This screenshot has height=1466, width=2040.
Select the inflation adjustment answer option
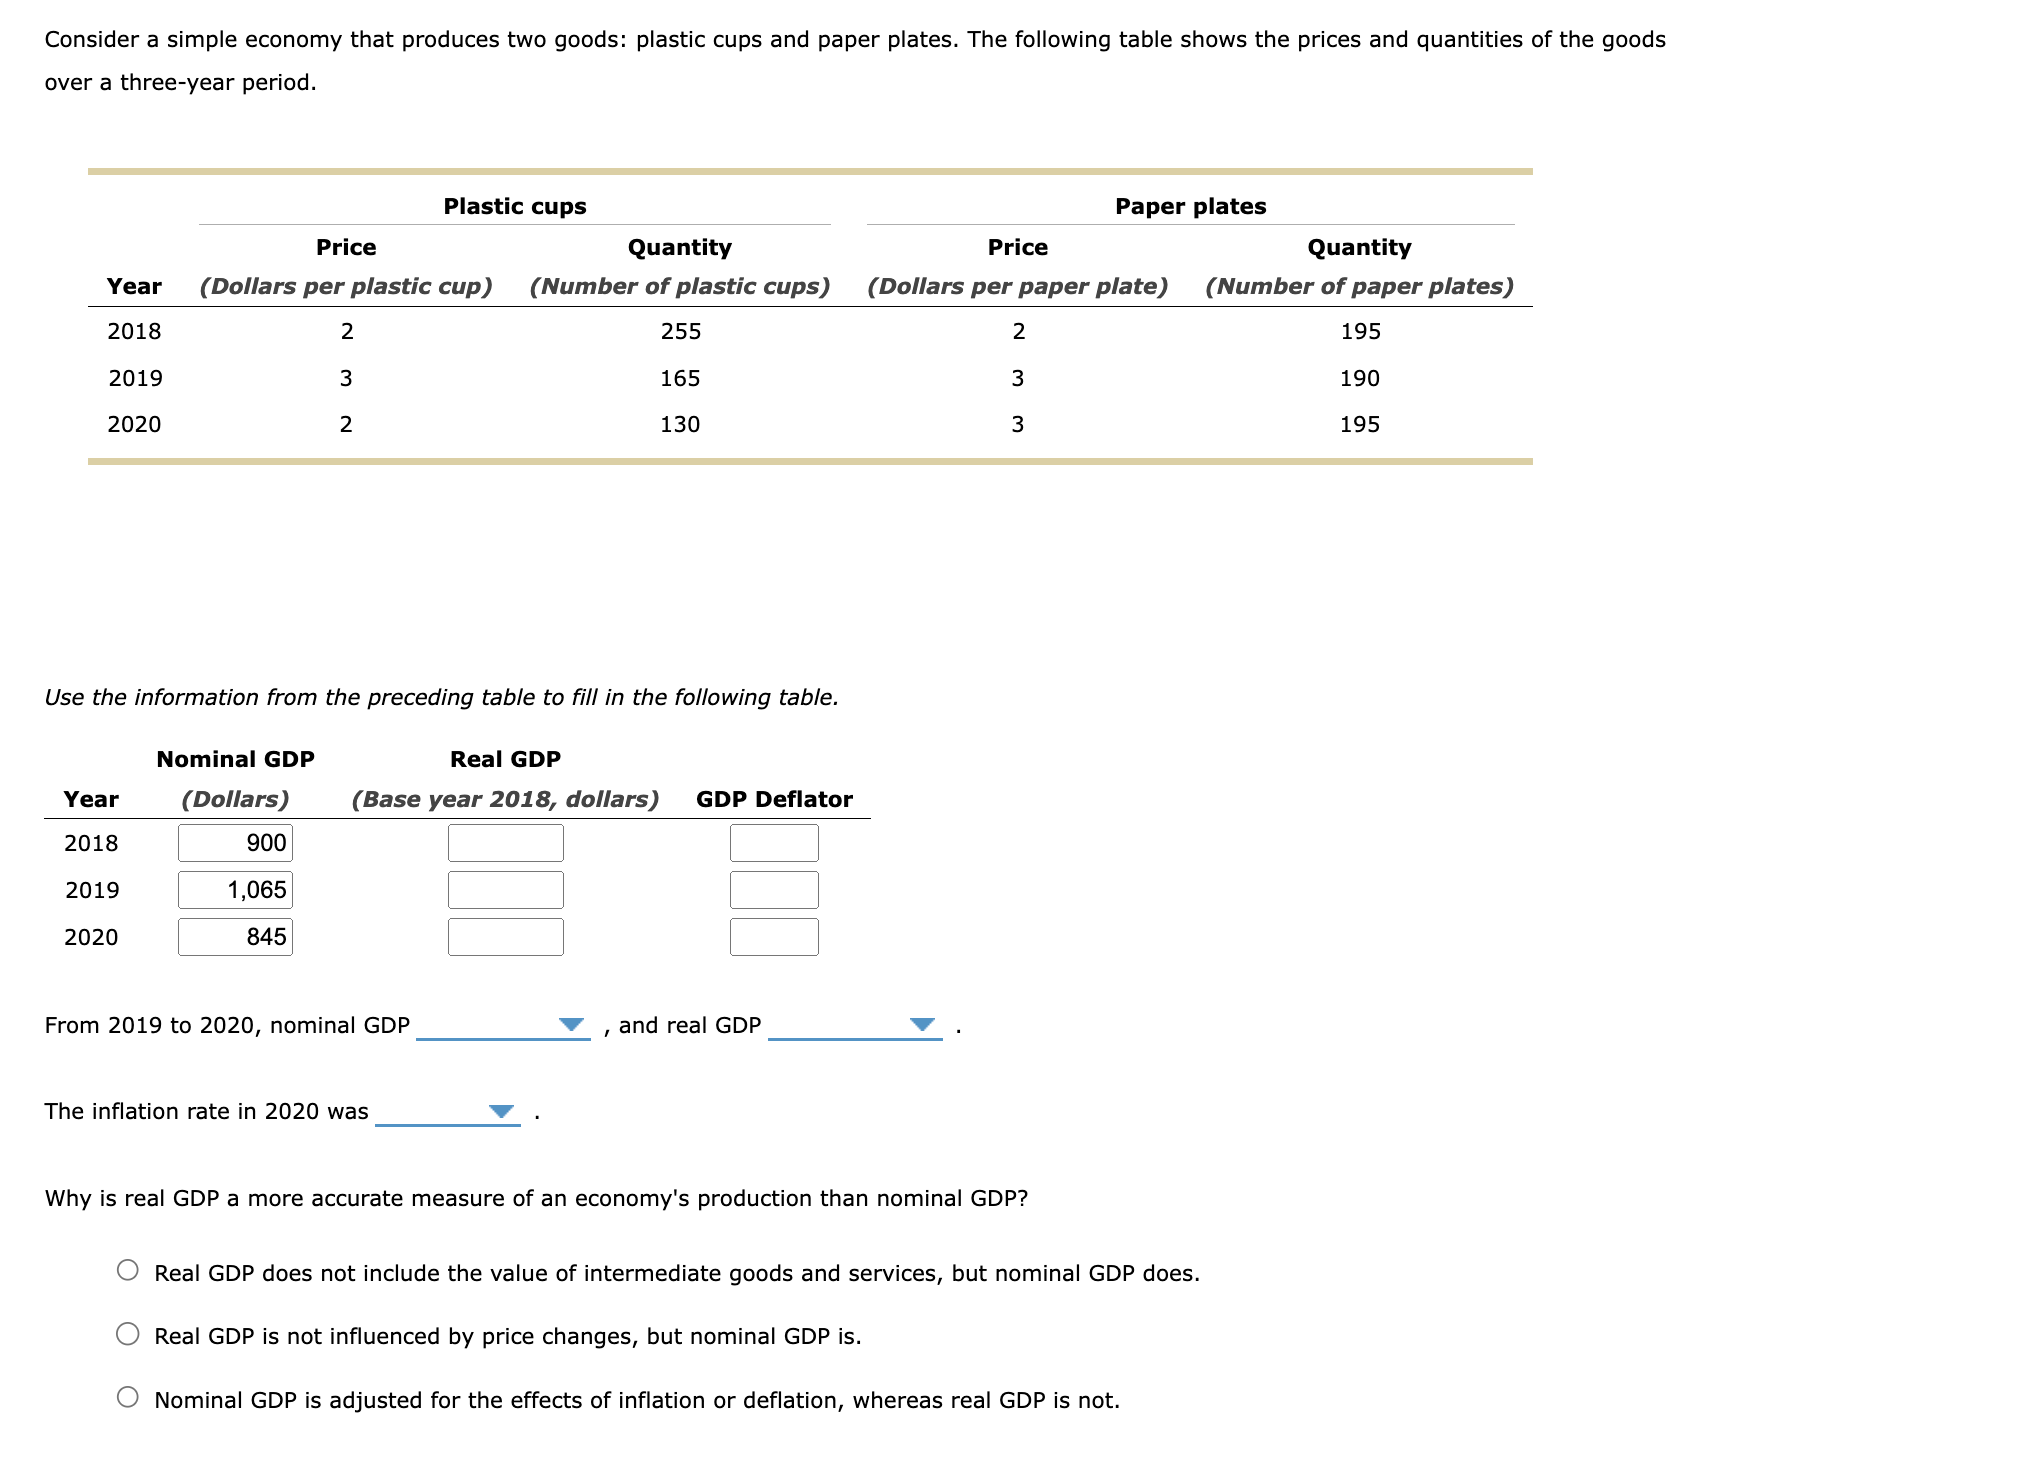tap(126, 1398)
